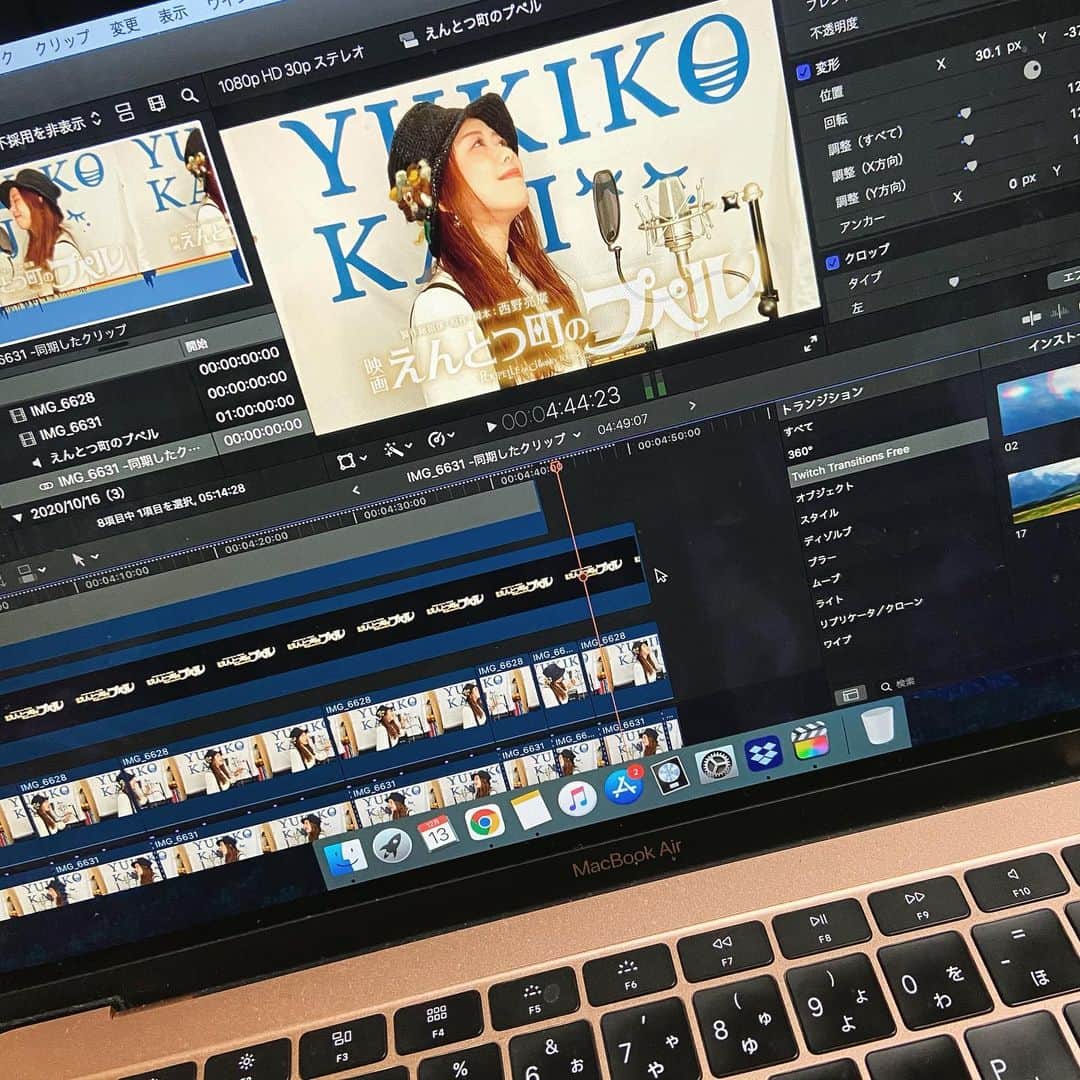This screenshot has height=1080, width=1080.
Task: Click the 調整(Y方向) slider handle
Action: coord(970,166)
